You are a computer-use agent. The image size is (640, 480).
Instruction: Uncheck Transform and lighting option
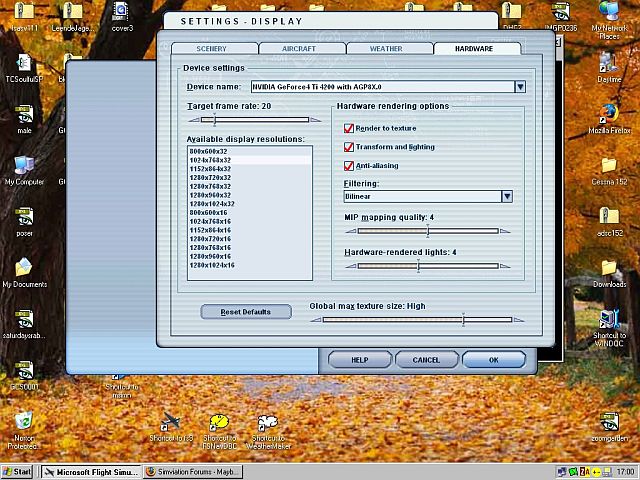tap(349, 147)
